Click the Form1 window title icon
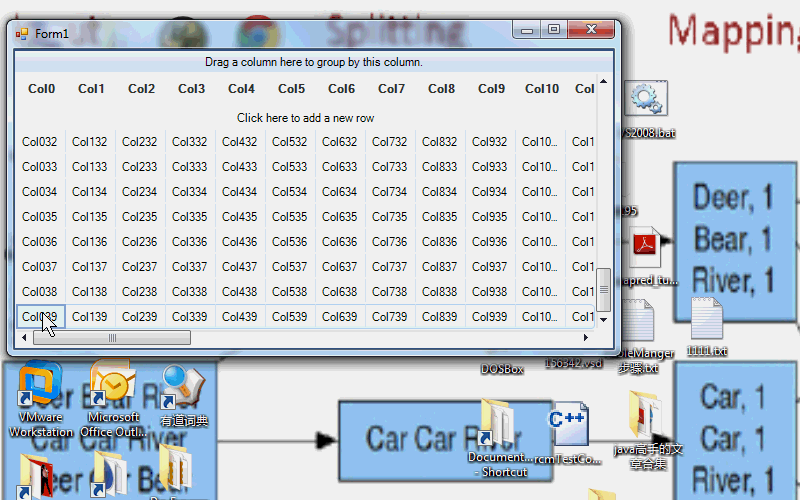The width and height of the screenshot is (800, 500). (22, 34)
